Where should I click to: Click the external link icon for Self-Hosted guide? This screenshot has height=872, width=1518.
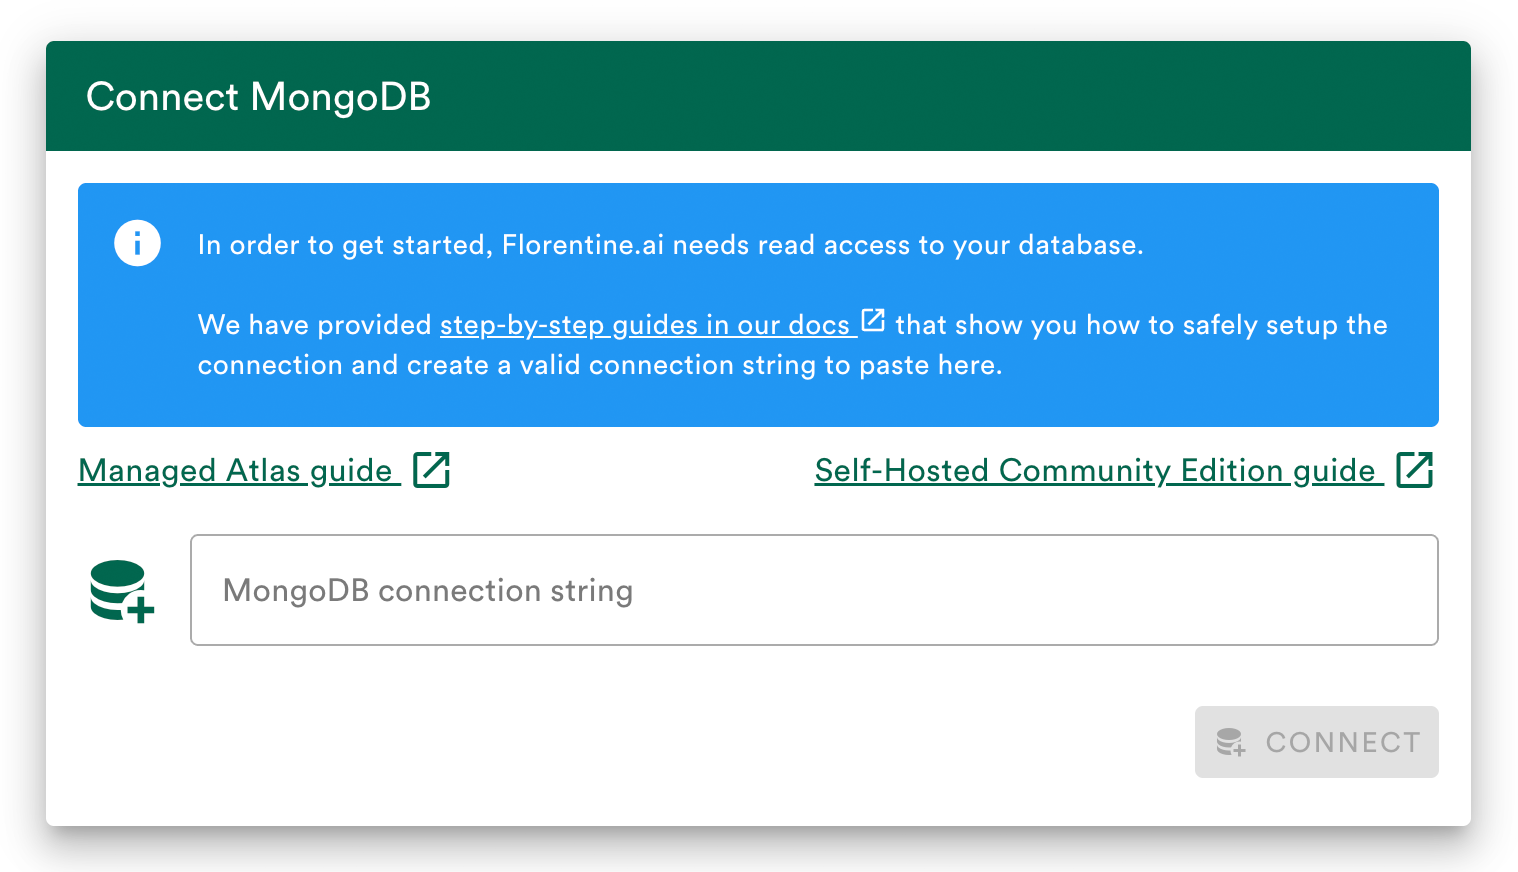1416,469
